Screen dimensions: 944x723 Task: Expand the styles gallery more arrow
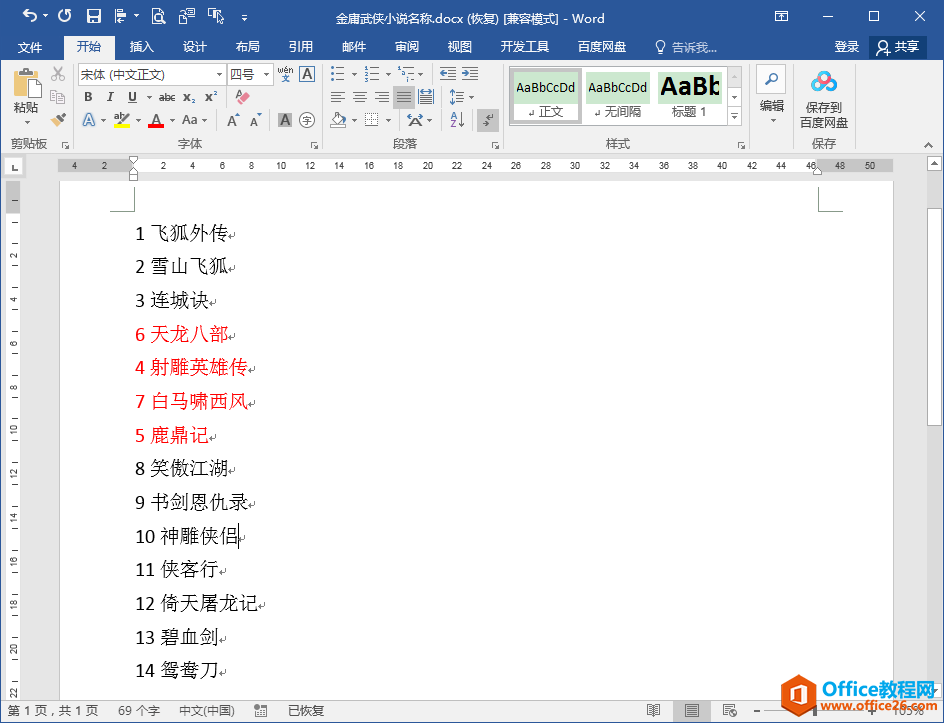(x=734, y=116)
